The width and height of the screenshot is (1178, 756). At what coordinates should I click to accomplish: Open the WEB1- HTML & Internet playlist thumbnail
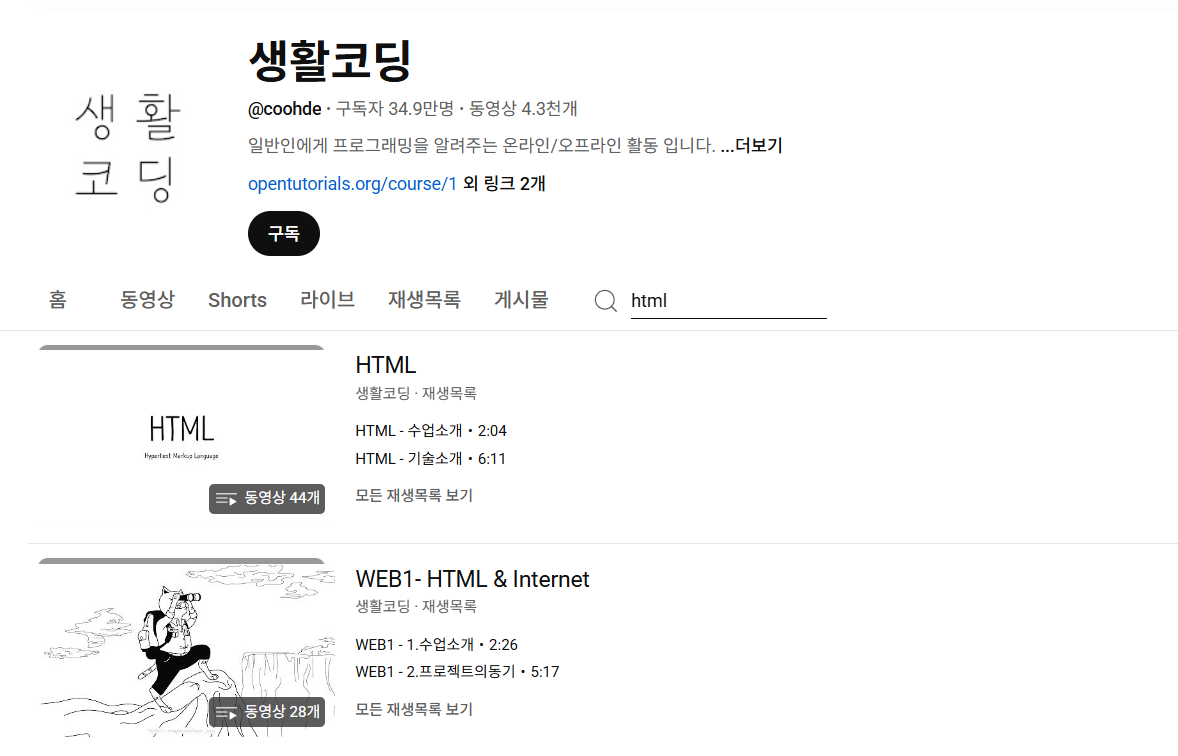182,646
